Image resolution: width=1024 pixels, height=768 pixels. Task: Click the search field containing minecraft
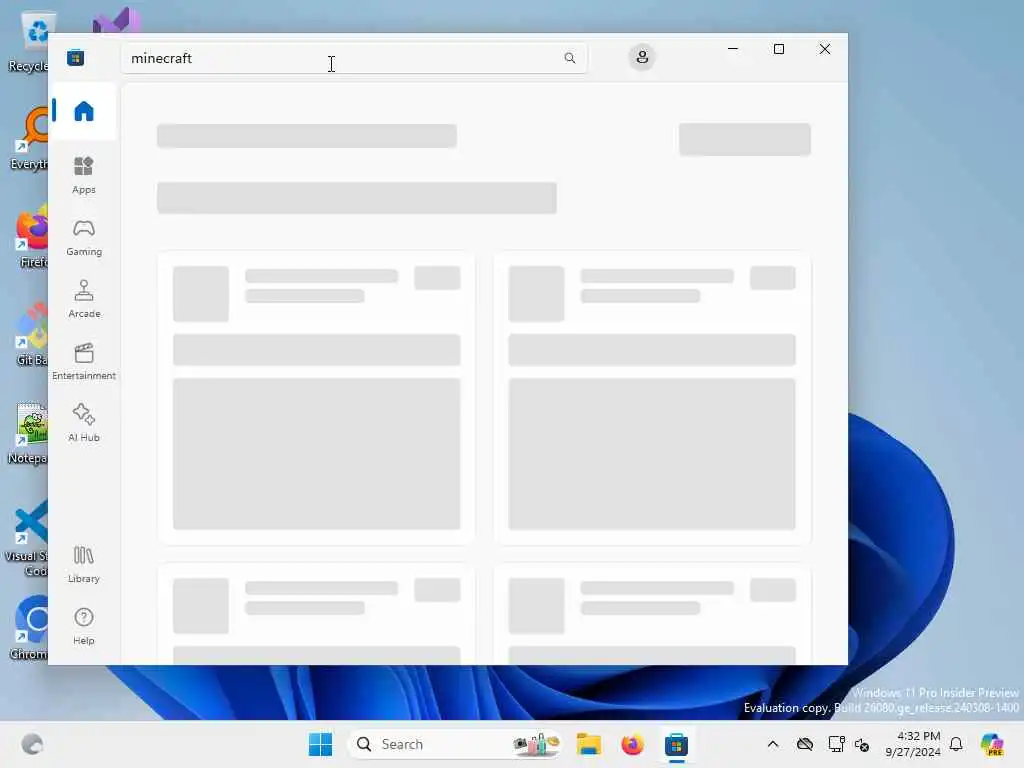[x=354, y=58]
